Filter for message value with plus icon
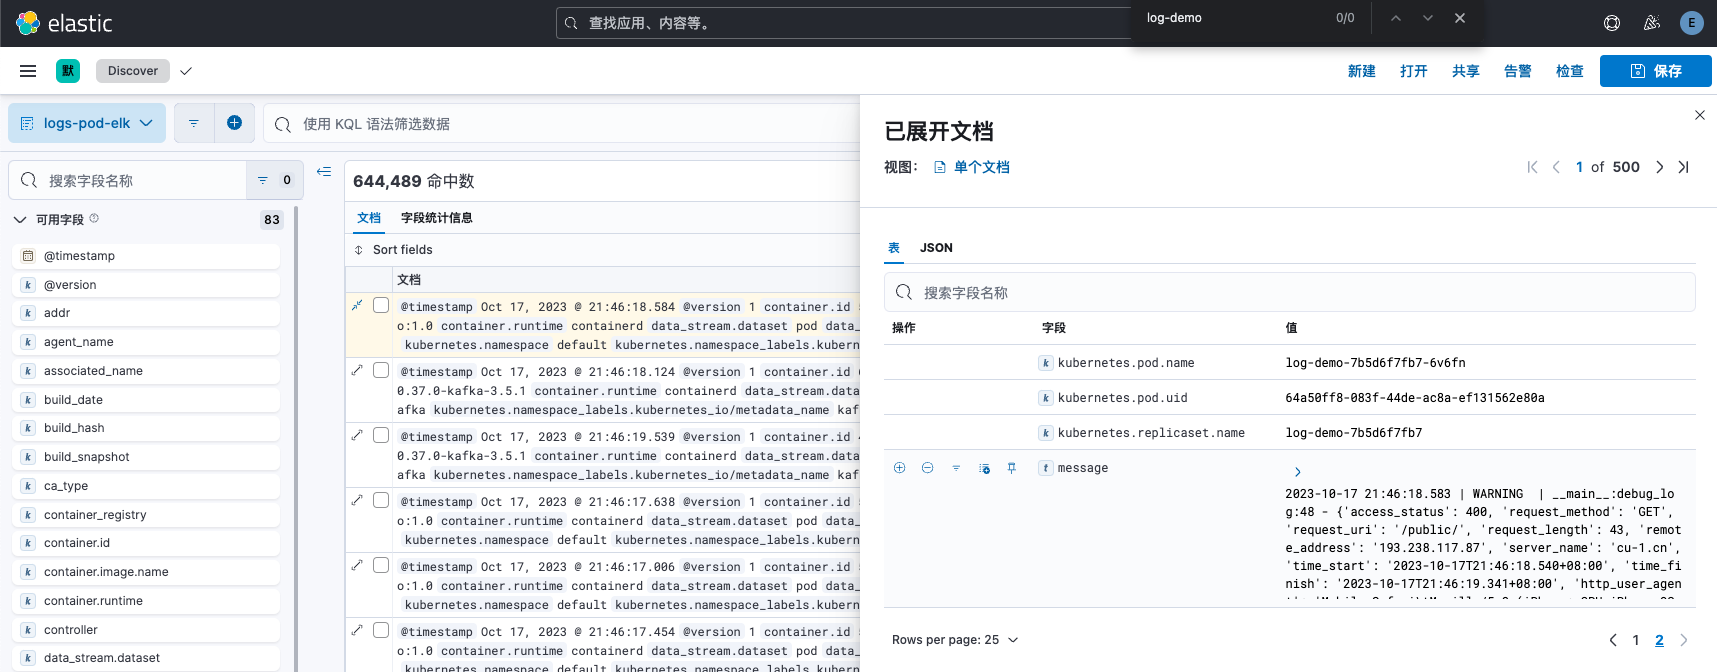The image size is (1717, 672). pyautogui.click(x=899, y=468)
